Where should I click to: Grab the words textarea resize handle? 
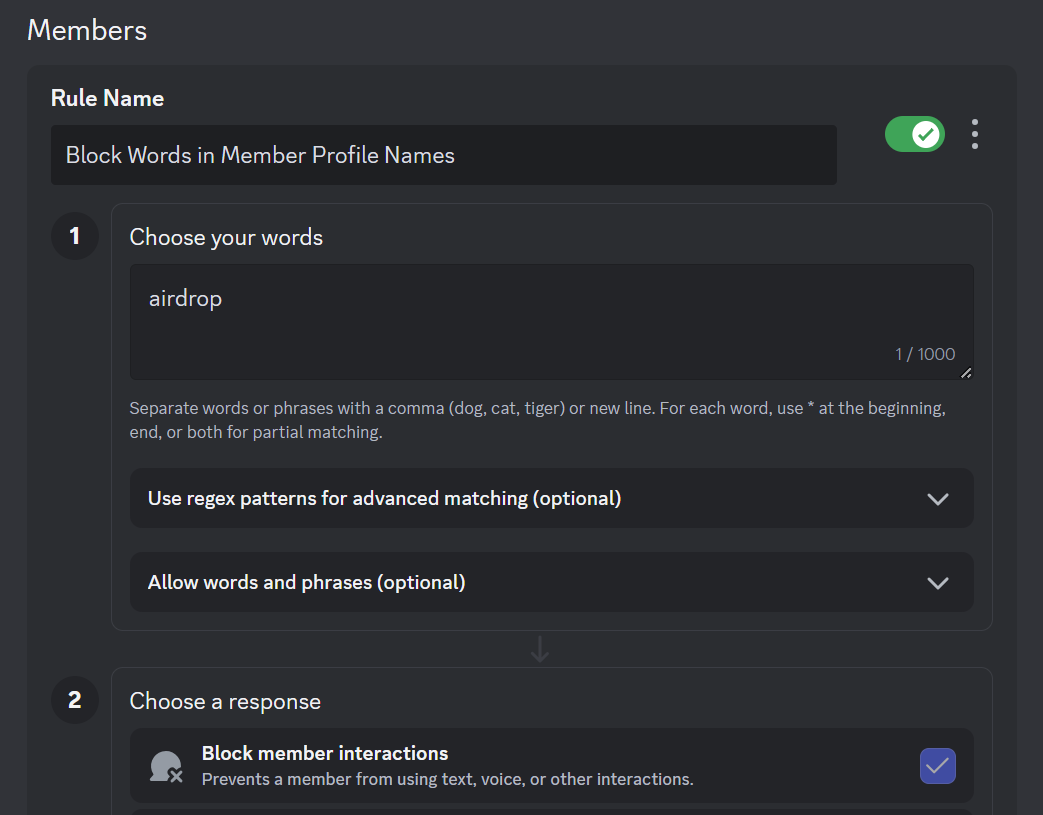965,373
